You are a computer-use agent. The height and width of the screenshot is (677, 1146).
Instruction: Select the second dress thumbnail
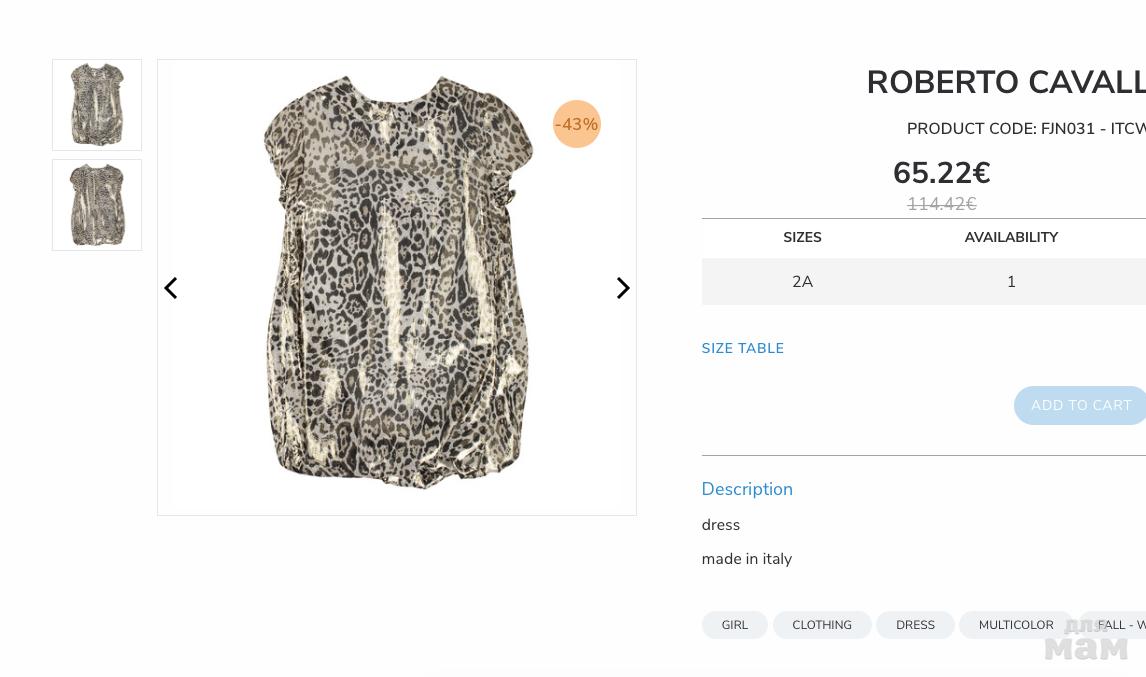97,205
